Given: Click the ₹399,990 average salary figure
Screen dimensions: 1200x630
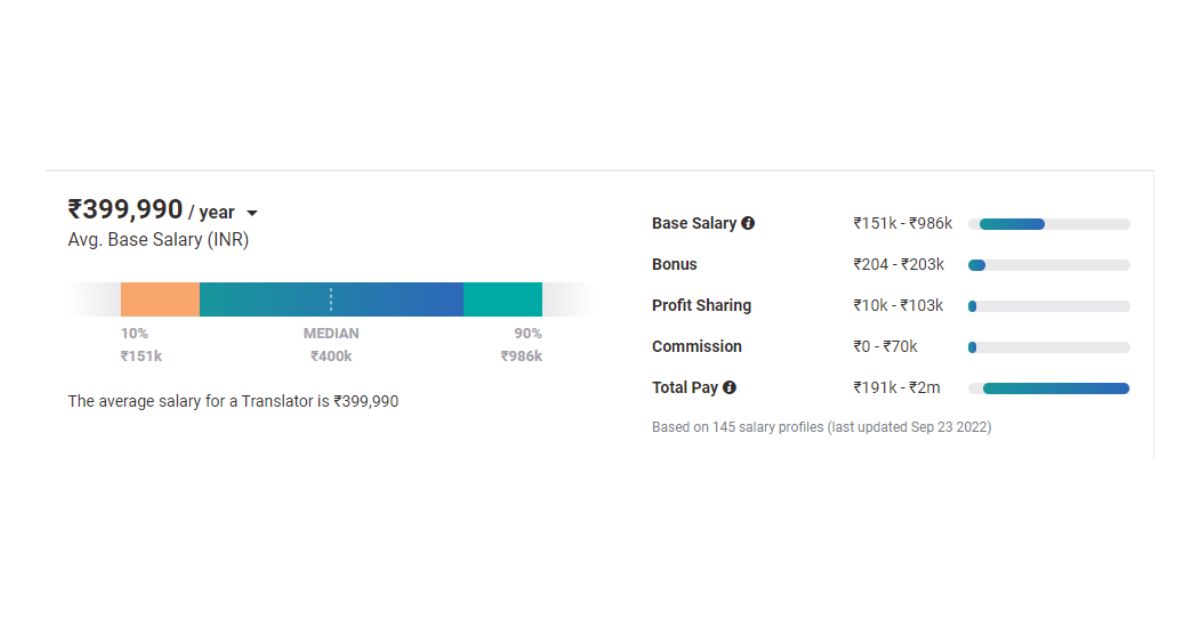Looking at the screenshot, I should point(125,210).
